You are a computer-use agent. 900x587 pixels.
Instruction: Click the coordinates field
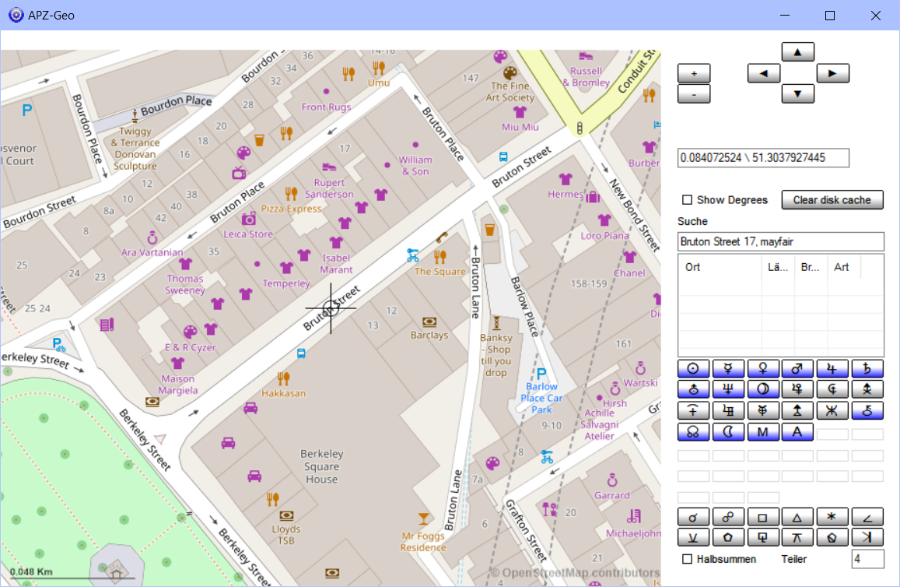(x=763, y=158)
